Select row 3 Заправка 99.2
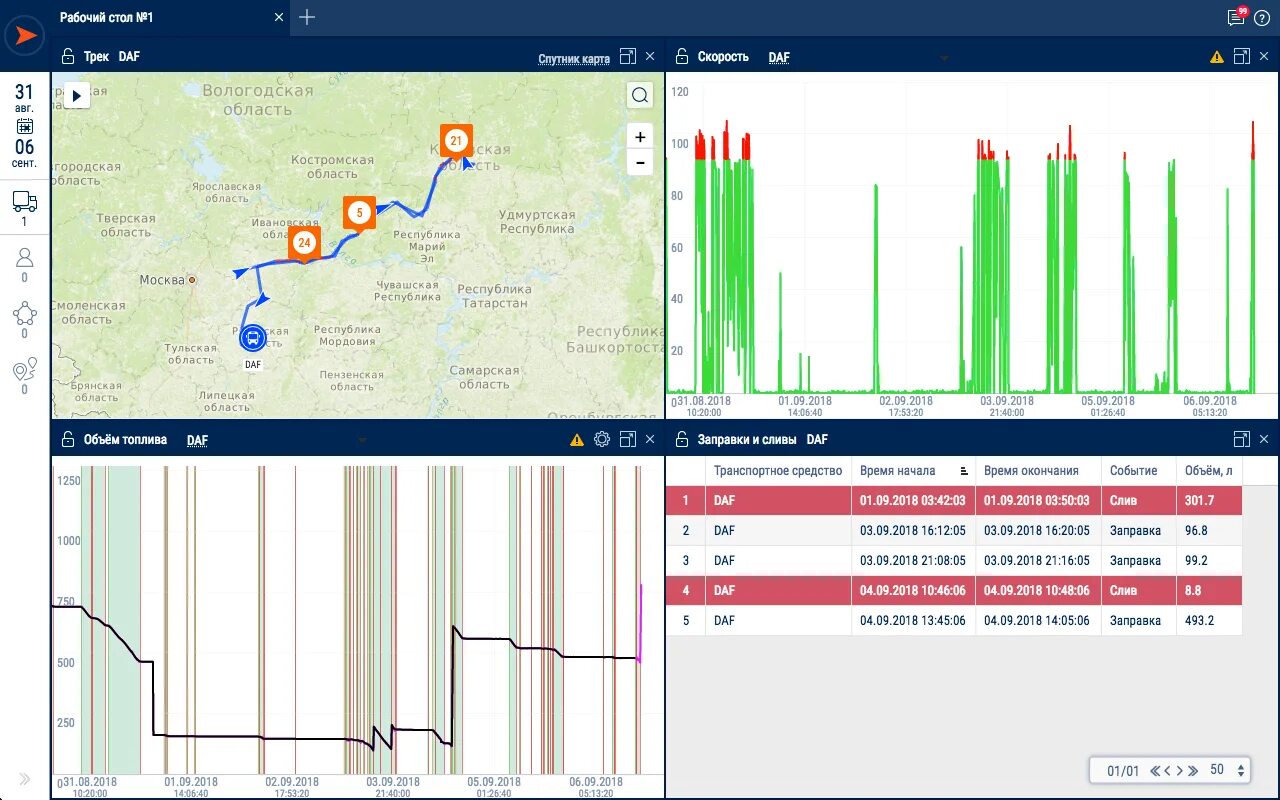 [954, 560]
